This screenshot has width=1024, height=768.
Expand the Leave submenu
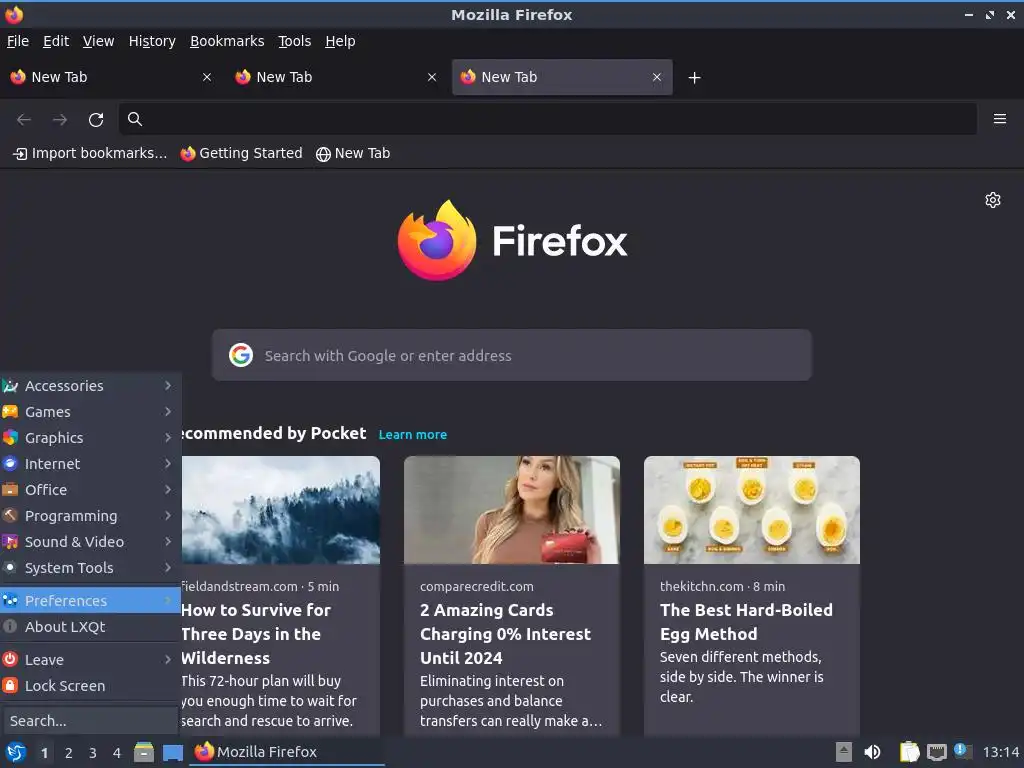tap(90, 660)
